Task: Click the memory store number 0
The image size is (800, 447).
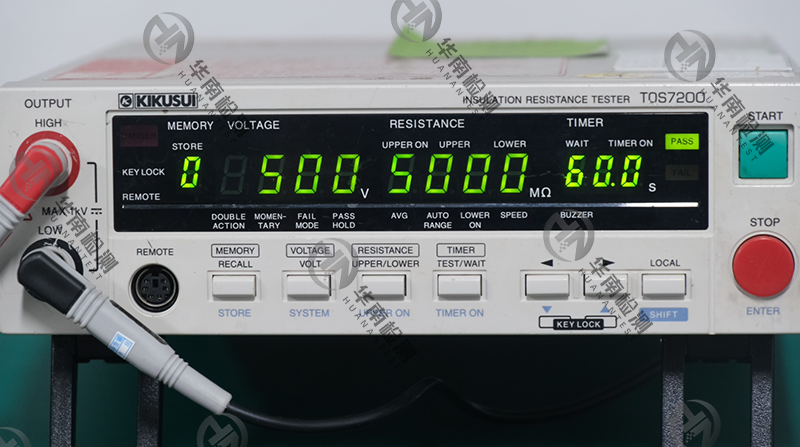Action: click(189, 174)
